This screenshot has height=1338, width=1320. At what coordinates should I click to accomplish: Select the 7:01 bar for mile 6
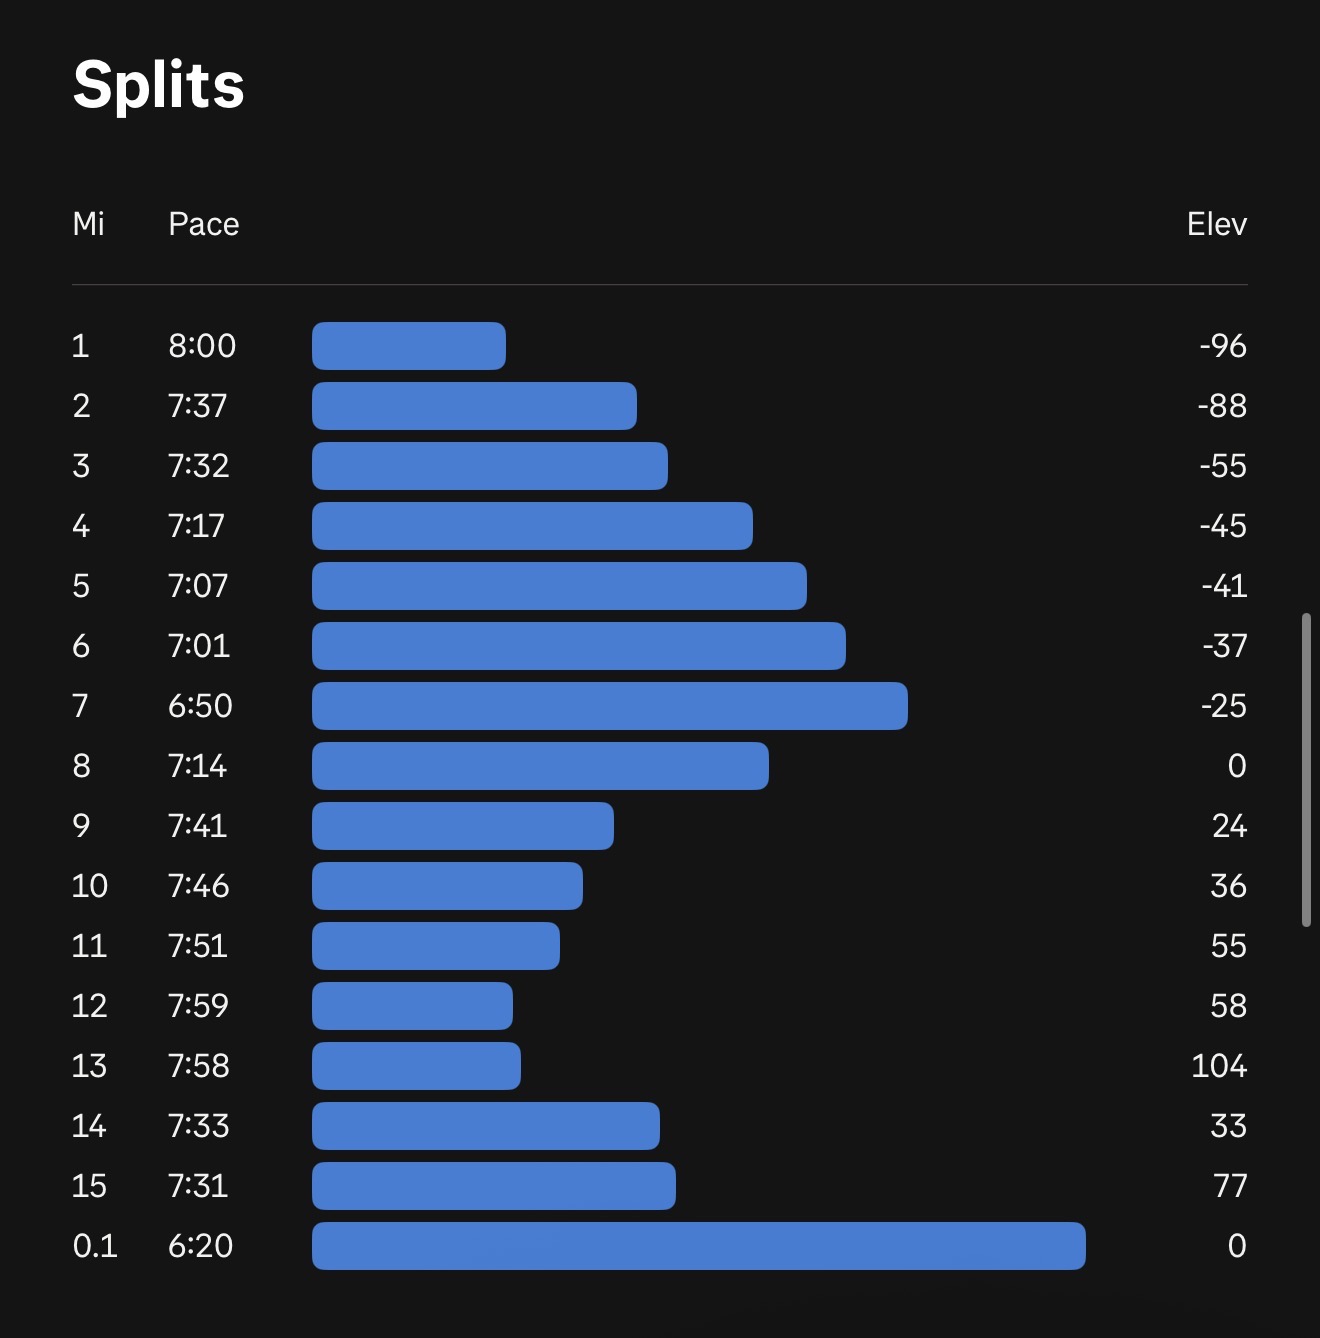point(578,646)
